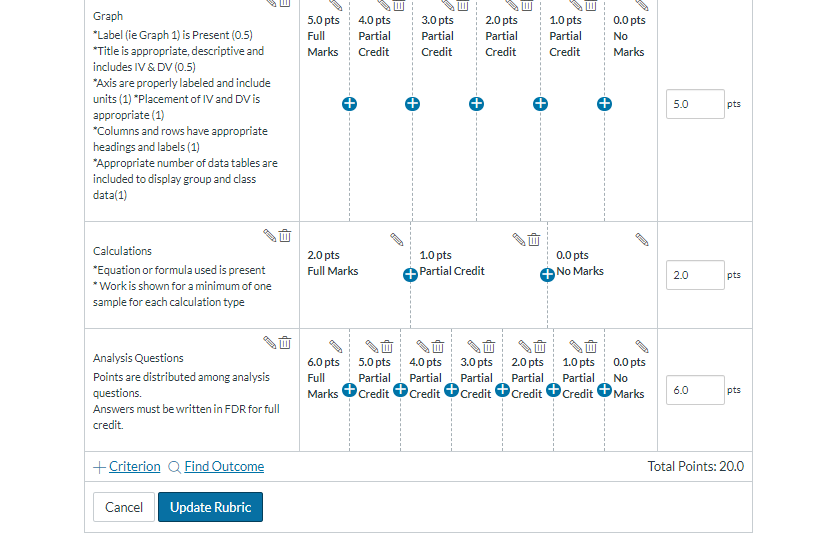Add rating between Calculations Full Marks and Partial Credit

coord(410,275)
